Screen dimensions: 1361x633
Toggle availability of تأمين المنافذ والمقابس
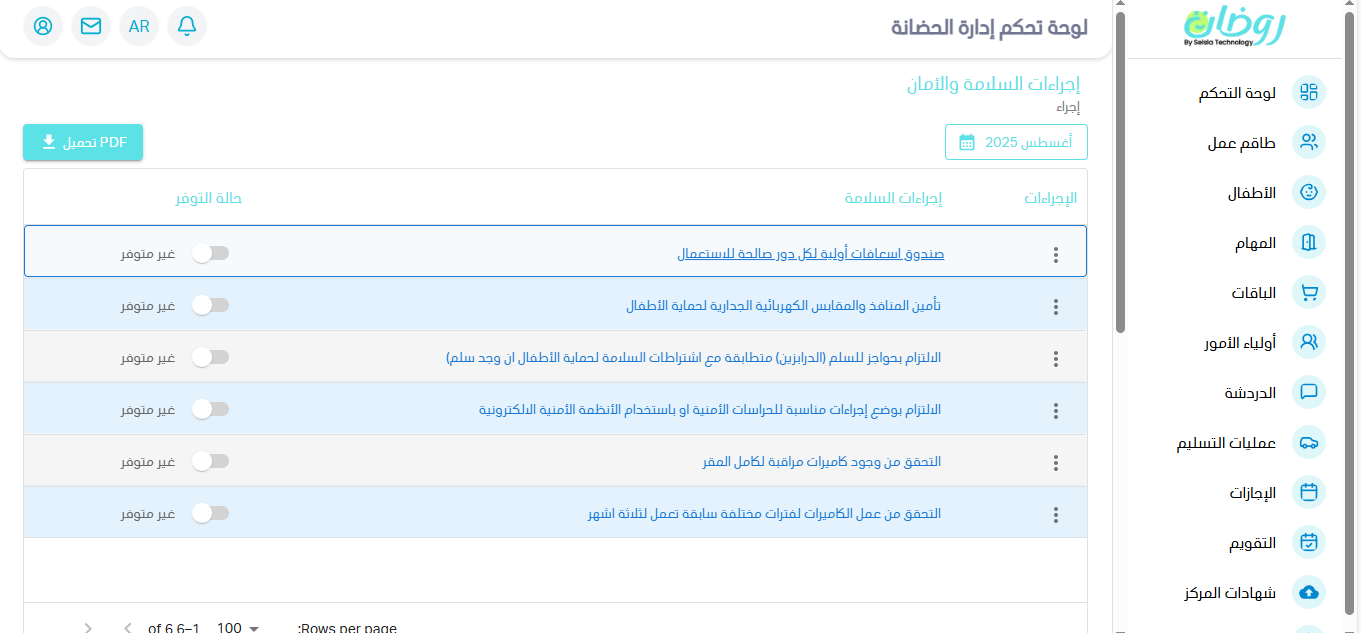pos(211,305)
